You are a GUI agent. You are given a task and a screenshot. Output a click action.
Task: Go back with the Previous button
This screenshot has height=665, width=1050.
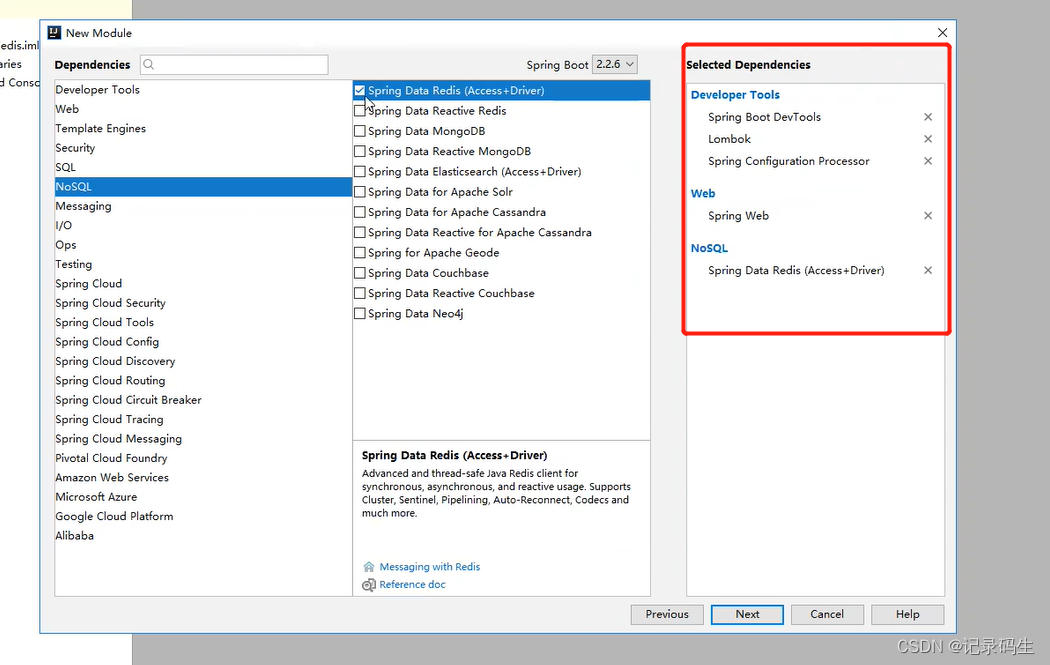667,615
